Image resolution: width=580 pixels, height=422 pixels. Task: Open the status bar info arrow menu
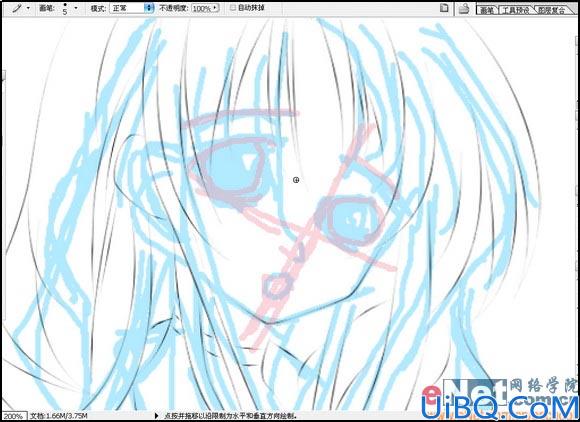pos(156,416)
